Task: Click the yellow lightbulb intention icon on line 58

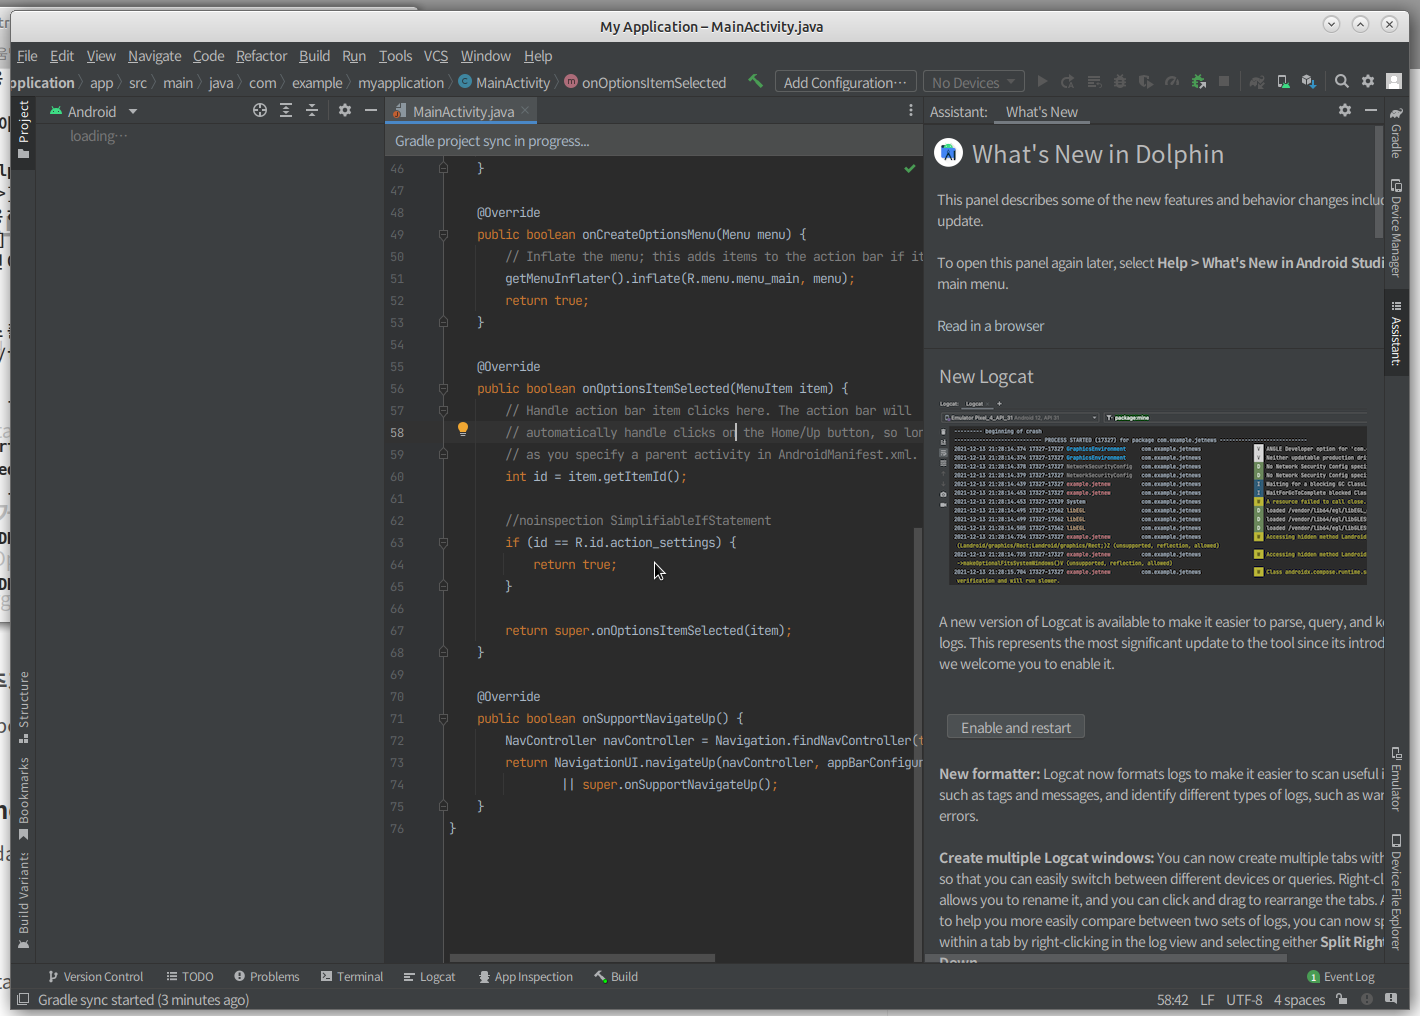Action: 463,430
